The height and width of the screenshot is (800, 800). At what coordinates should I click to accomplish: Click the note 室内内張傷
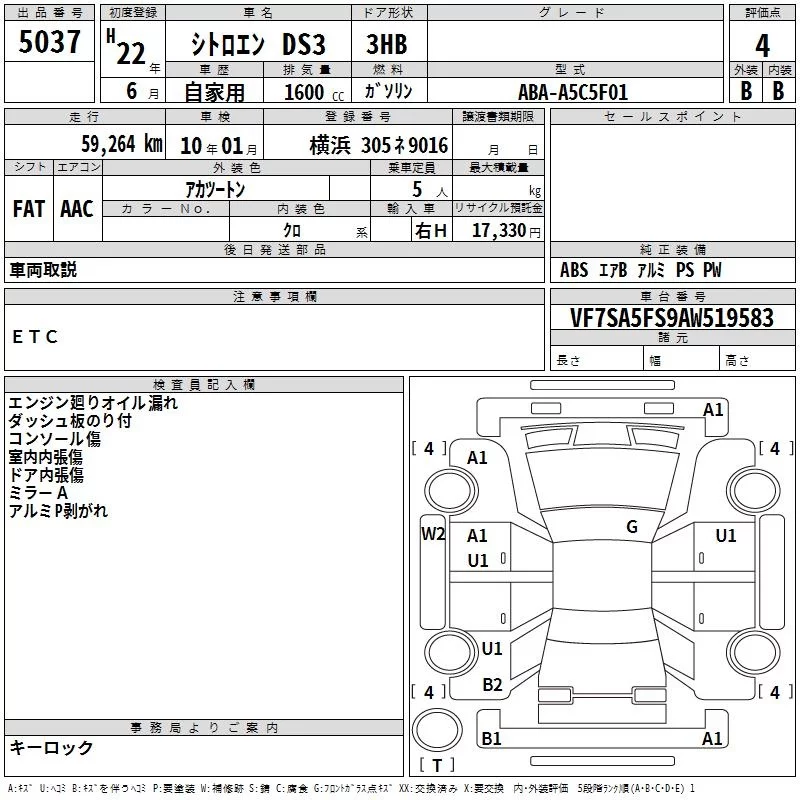click(45, 457)
